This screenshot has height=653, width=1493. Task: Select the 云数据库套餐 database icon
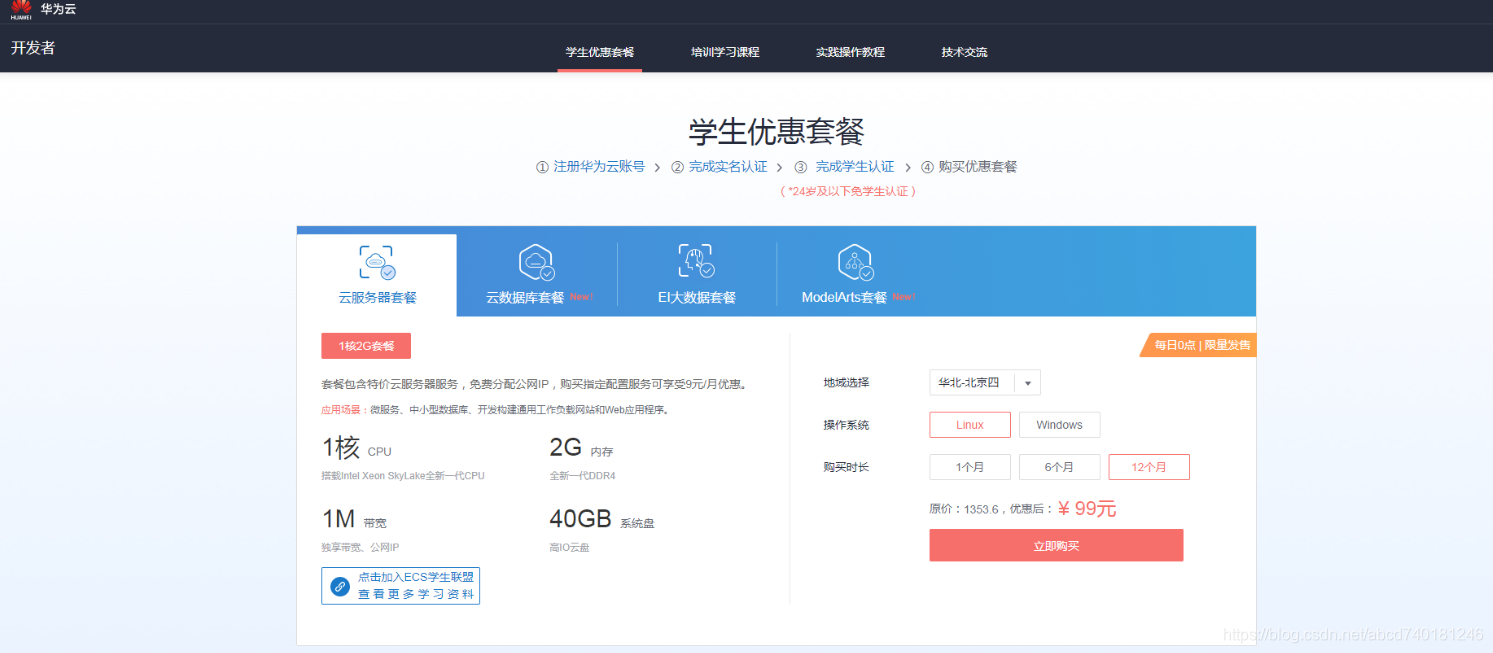[x=537, y=263]
